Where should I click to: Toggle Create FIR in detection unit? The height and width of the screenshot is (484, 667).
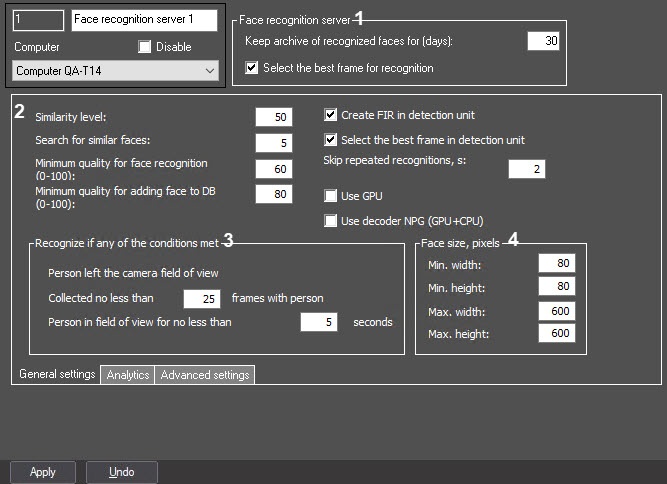[x=330, y=115]
